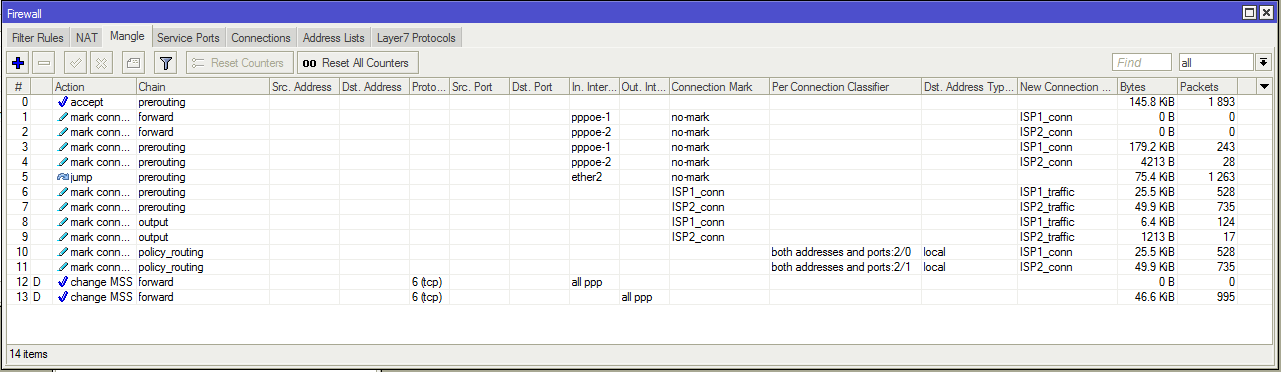Click Per Connection Classifier column header
The height and width of the screenshot is (372, 1281).
(845, 87)
